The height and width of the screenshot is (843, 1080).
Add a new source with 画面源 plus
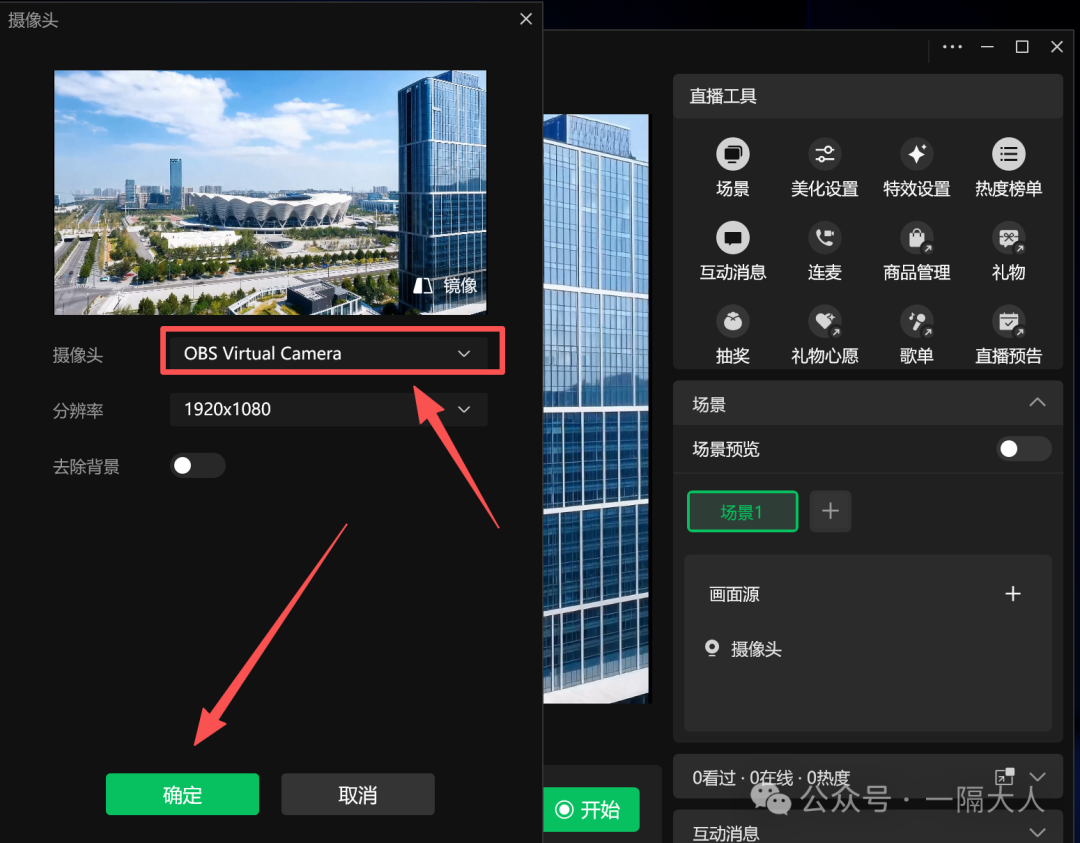(1012, 594)
